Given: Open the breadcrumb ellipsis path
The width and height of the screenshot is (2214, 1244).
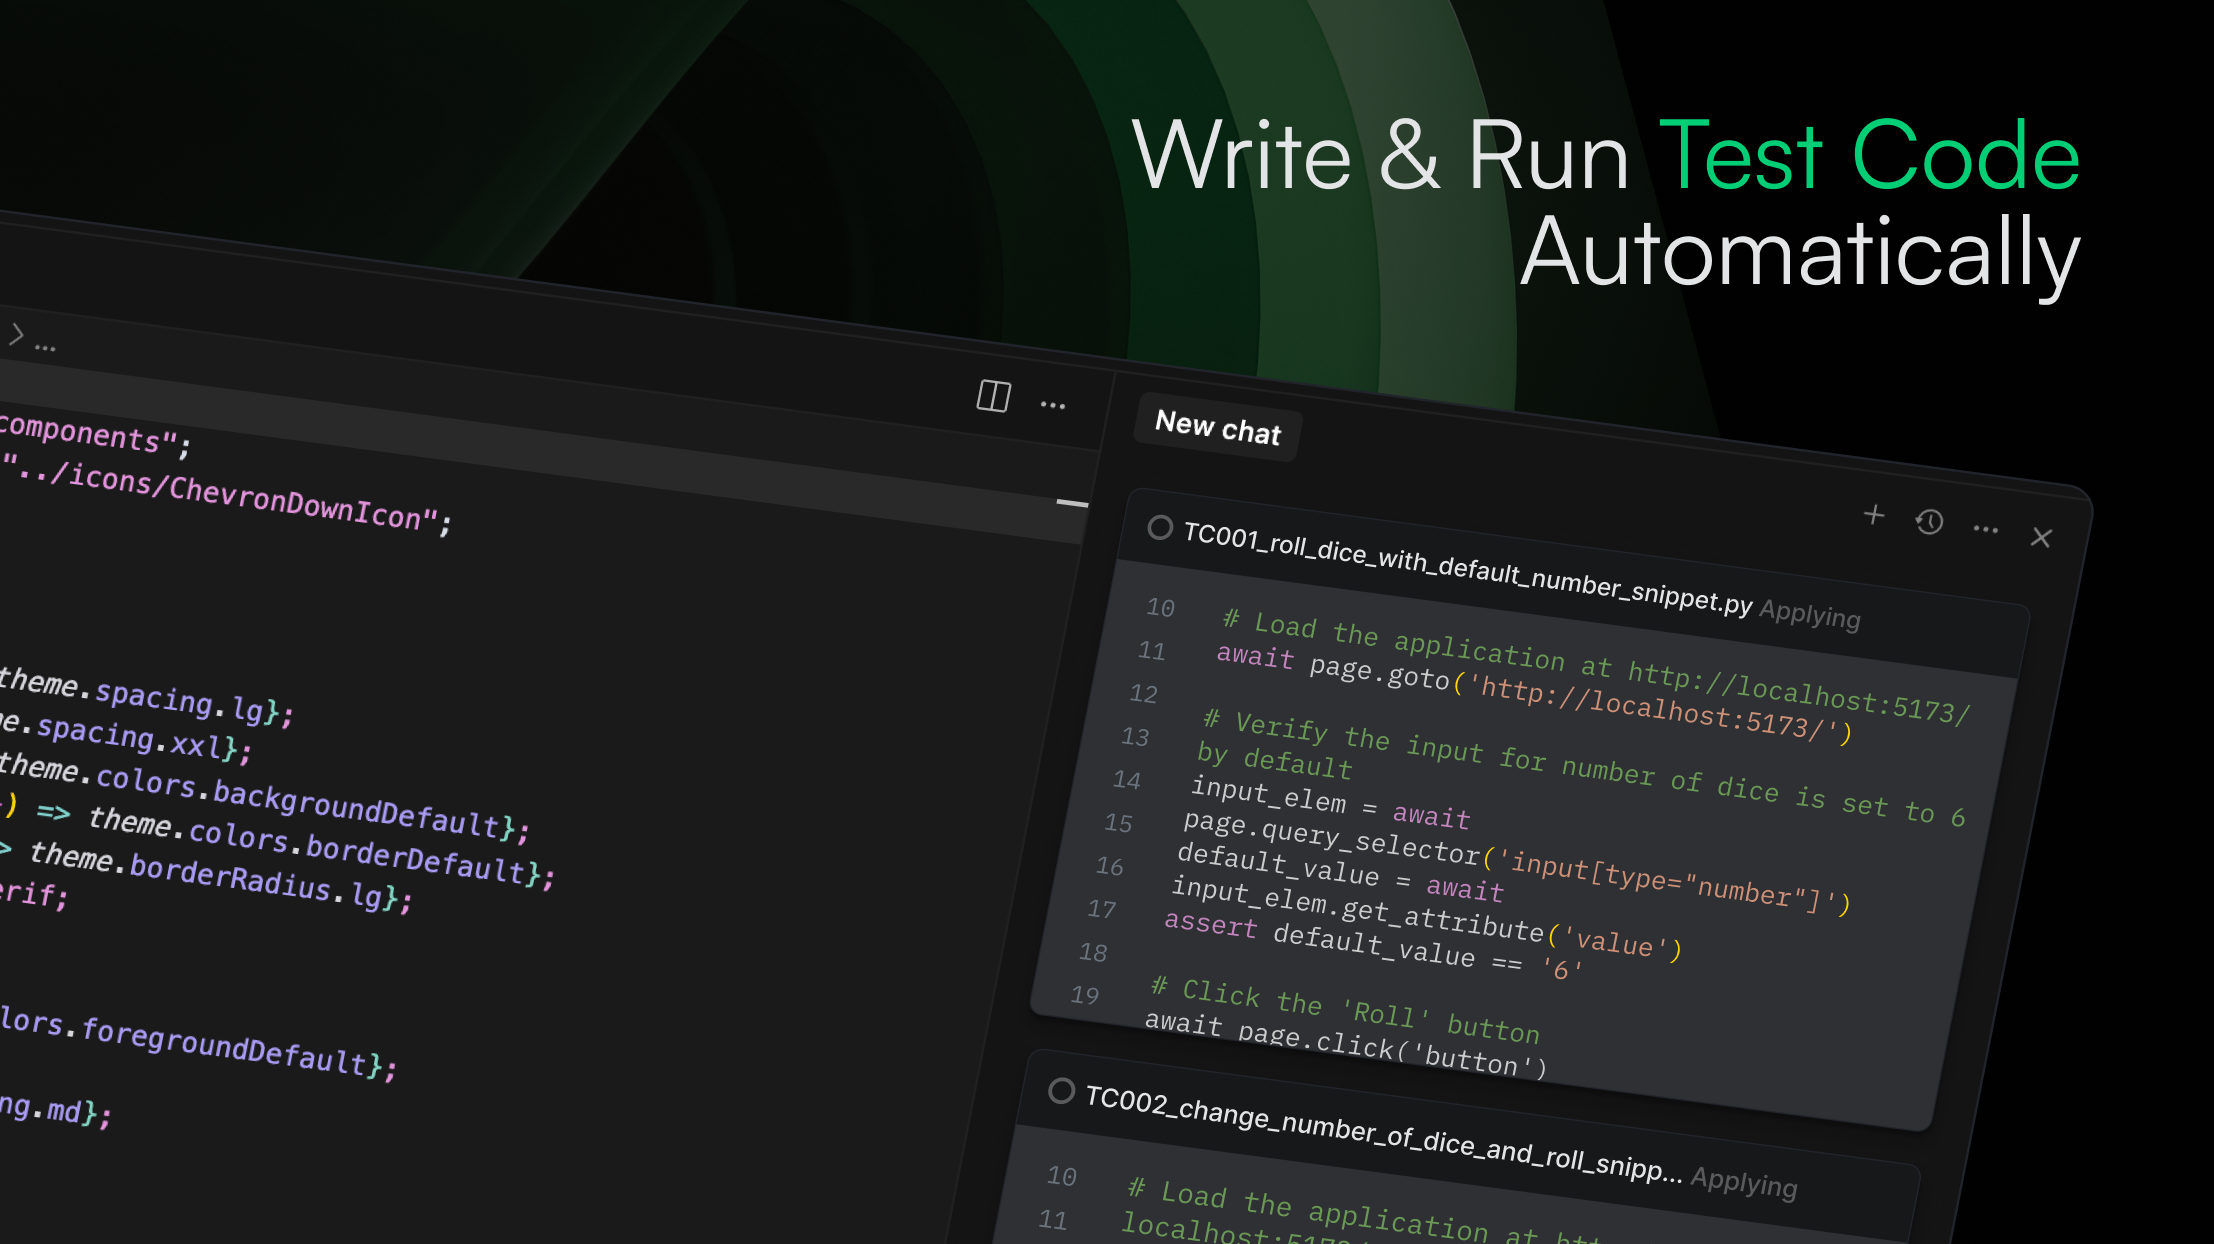Looking at the screenshot, I should (x=45, y=346).
